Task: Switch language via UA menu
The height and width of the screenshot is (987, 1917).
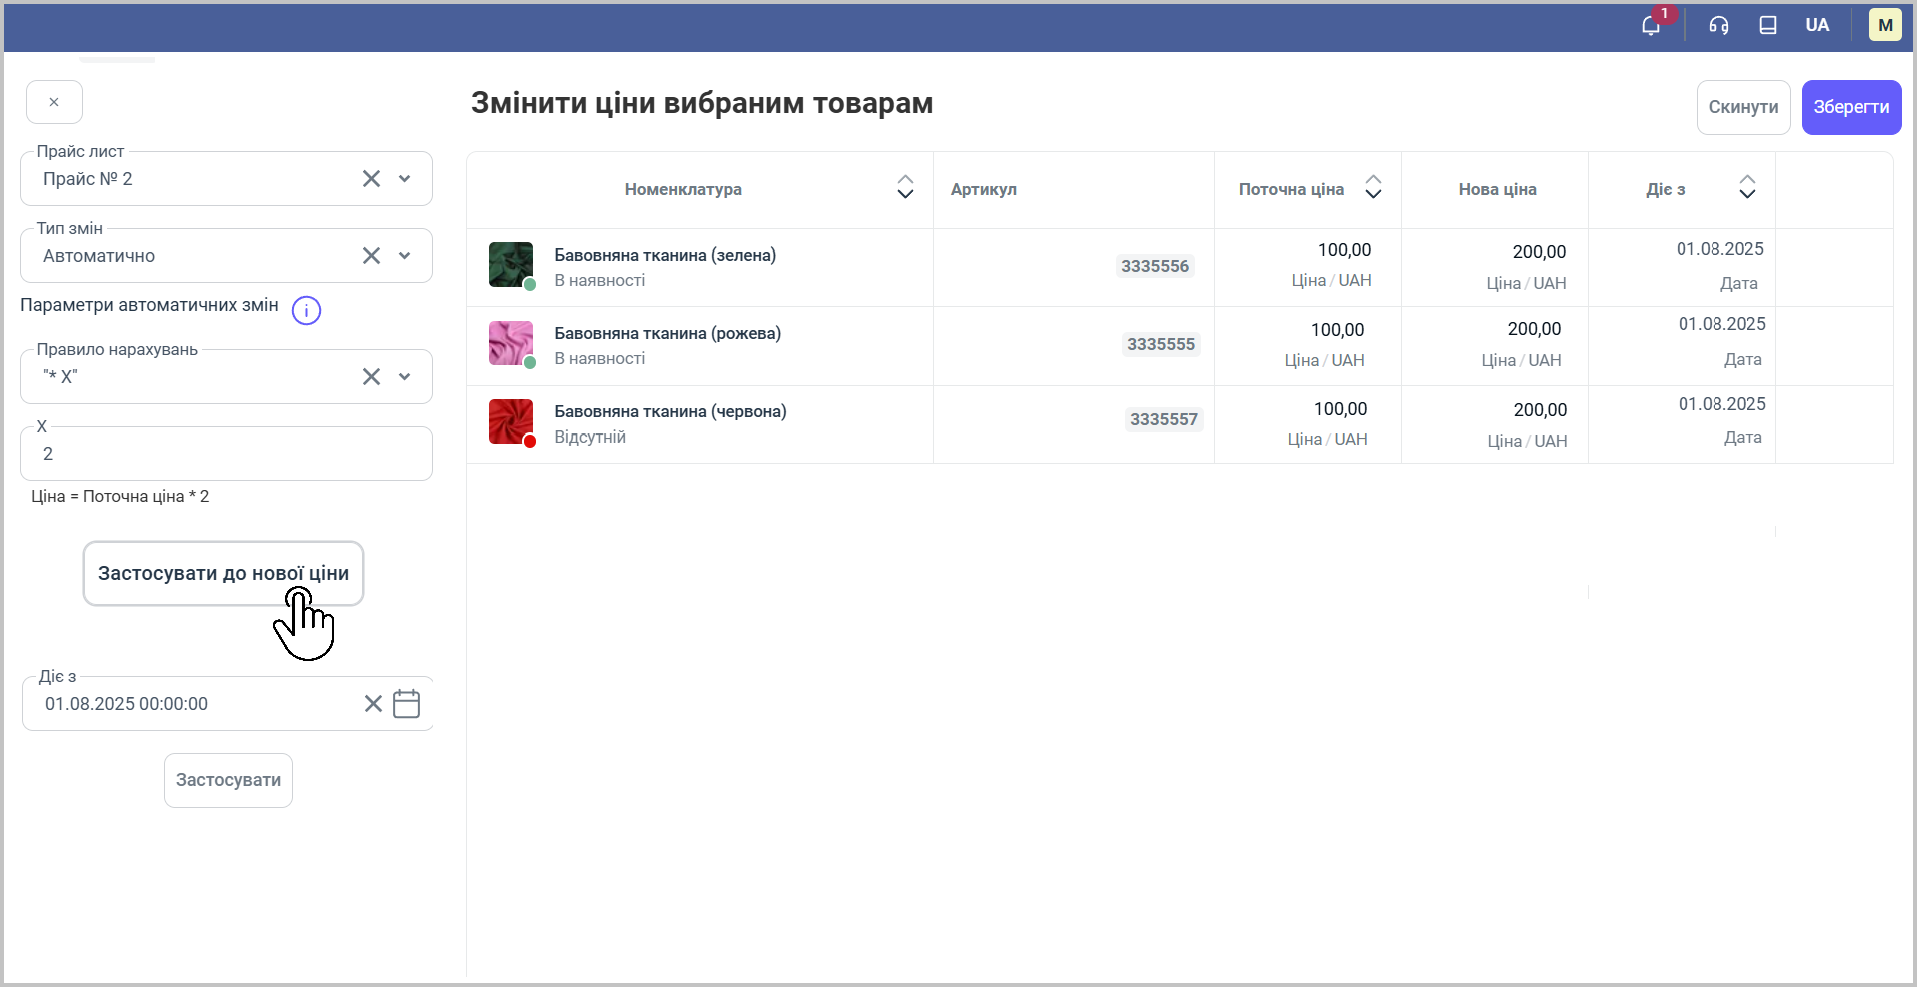Action: (1817, 26)
